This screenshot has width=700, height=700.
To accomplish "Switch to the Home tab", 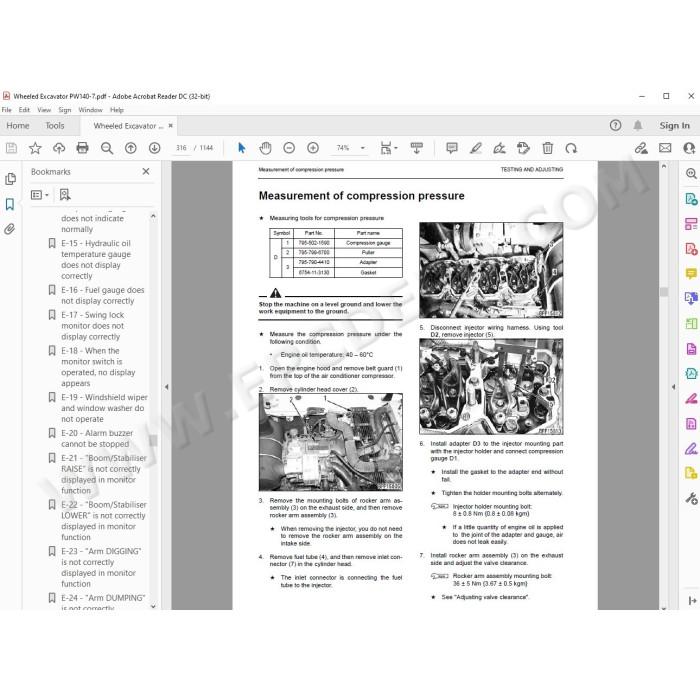I will (x=18, y=126).
